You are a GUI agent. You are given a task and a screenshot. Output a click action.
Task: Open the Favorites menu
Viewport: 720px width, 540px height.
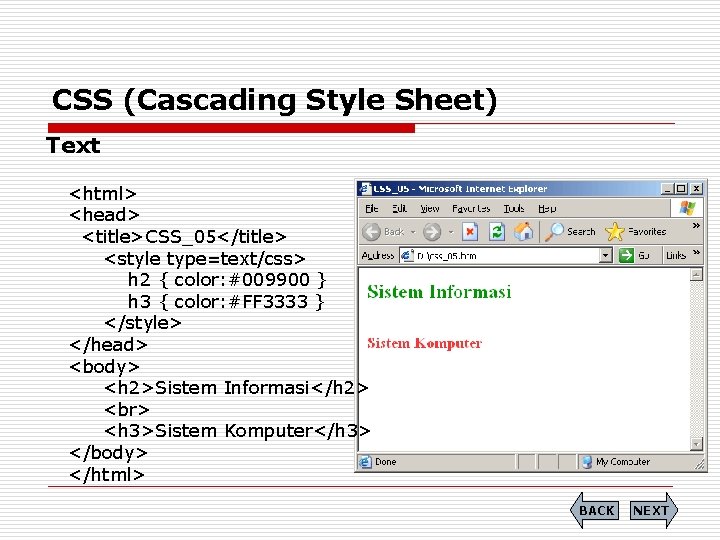click(x=471, y=208)
